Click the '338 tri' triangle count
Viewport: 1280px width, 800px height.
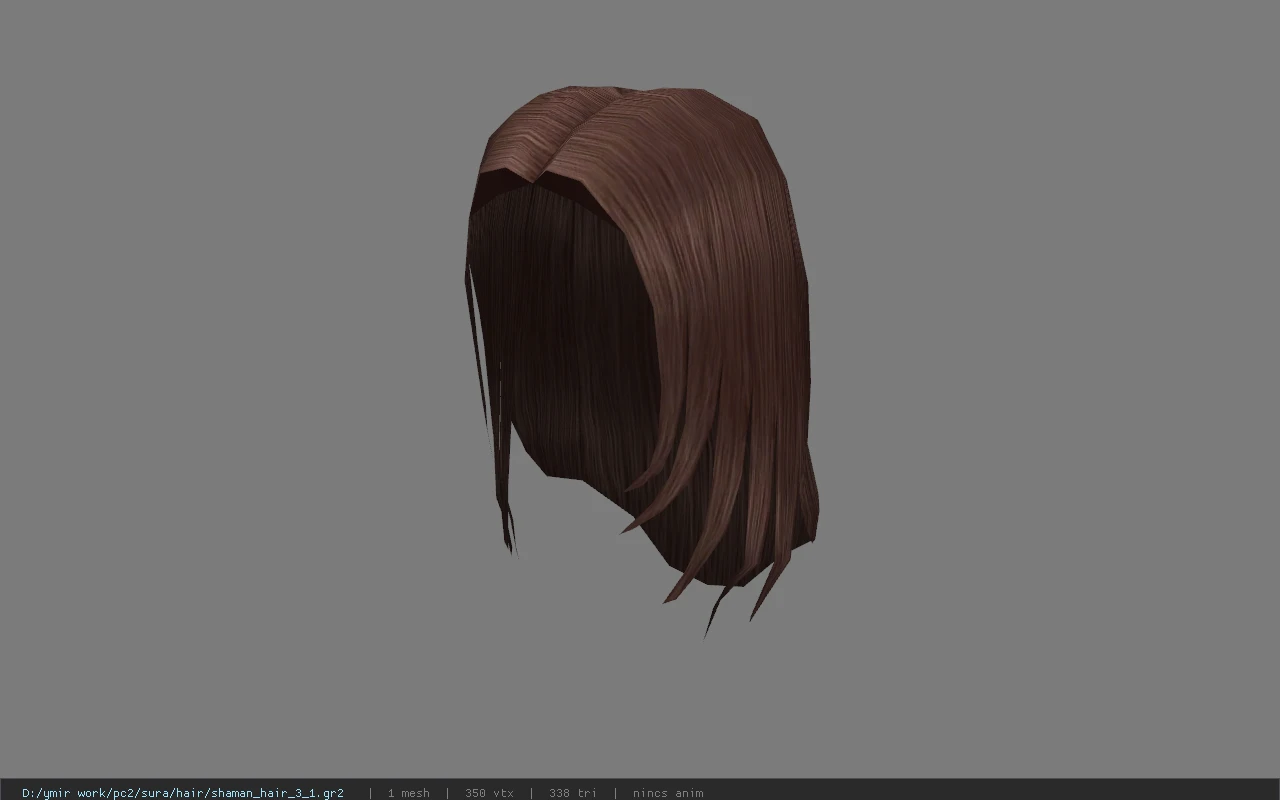(573, 793)
